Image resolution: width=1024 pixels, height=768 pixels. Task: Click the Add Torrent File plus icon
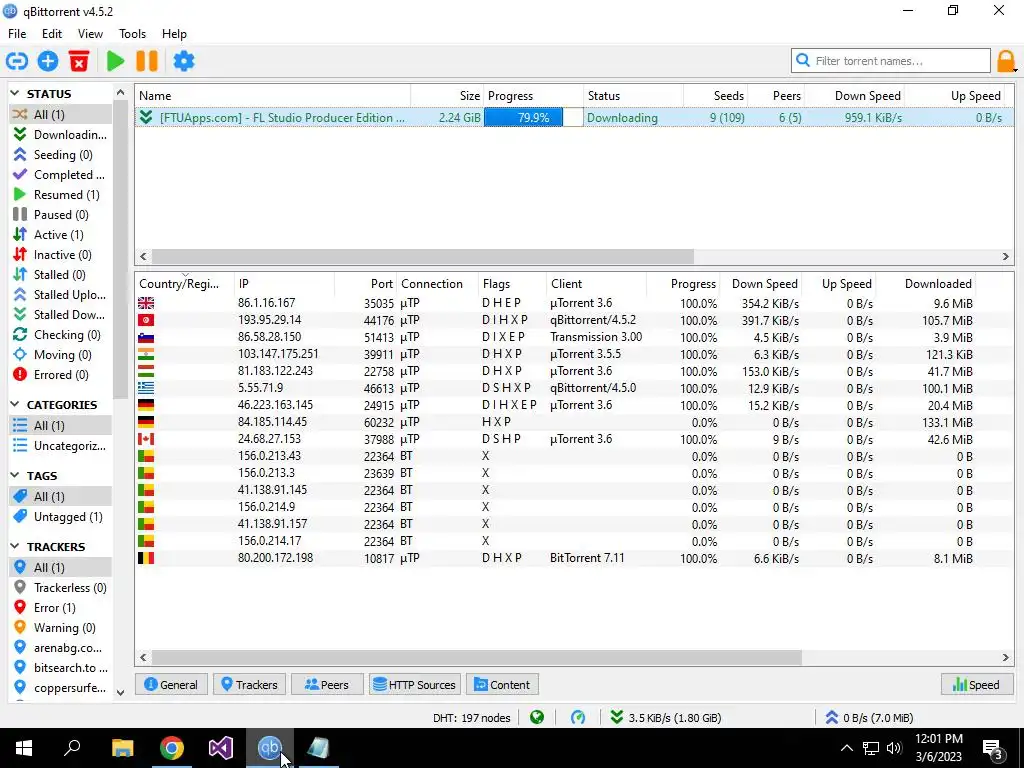[x=48, y=61]
